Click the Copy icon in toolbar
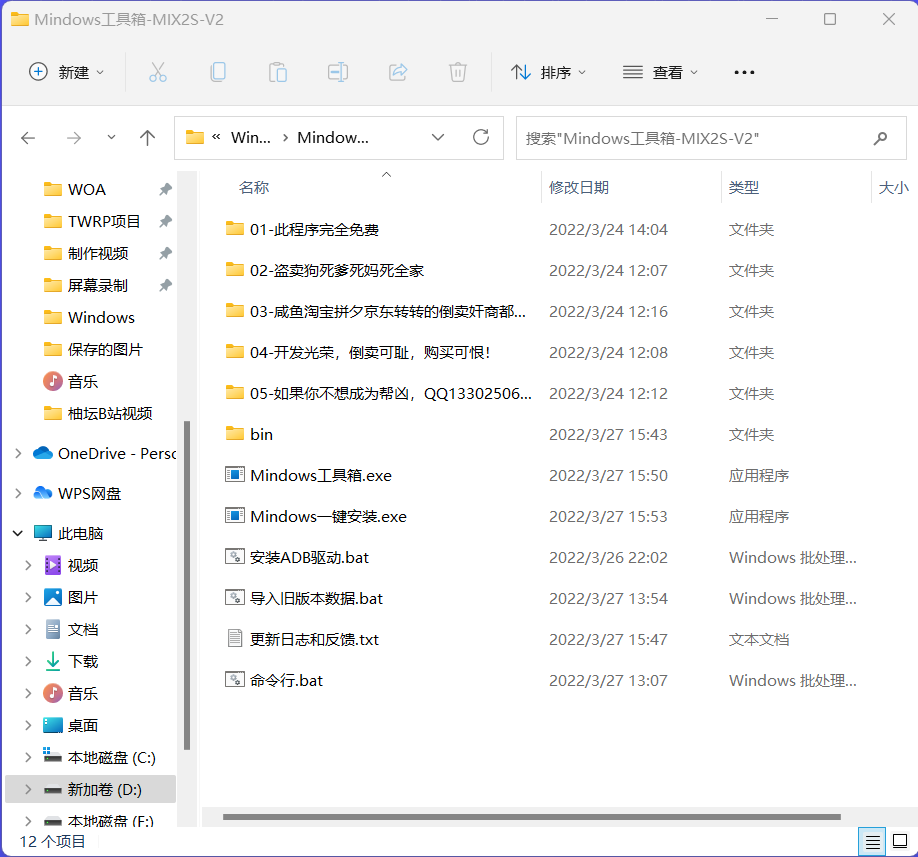 218,72
